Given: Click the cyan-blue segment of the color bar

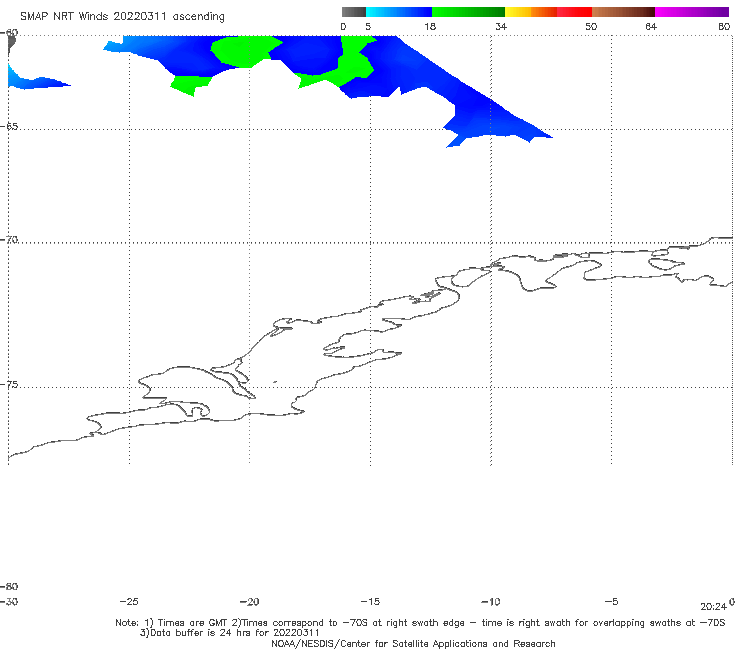Looking at the screenshot, I should pos(399,12).
